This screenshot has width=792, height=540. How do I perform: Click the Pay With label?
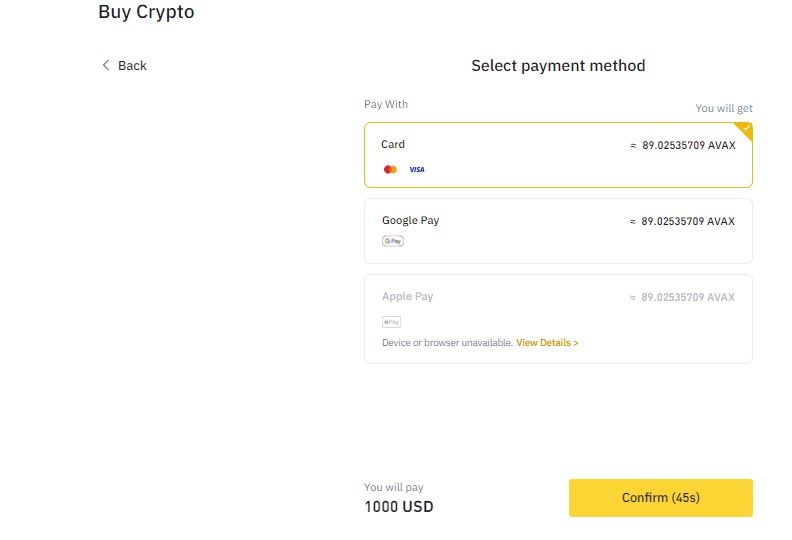(386, 104)
